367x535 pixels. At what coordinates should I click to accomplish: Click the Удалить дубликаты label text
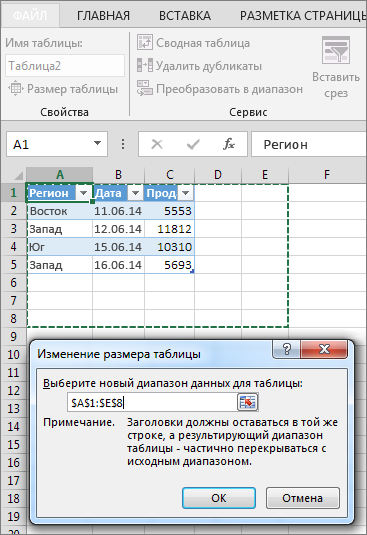click(209, 66)
